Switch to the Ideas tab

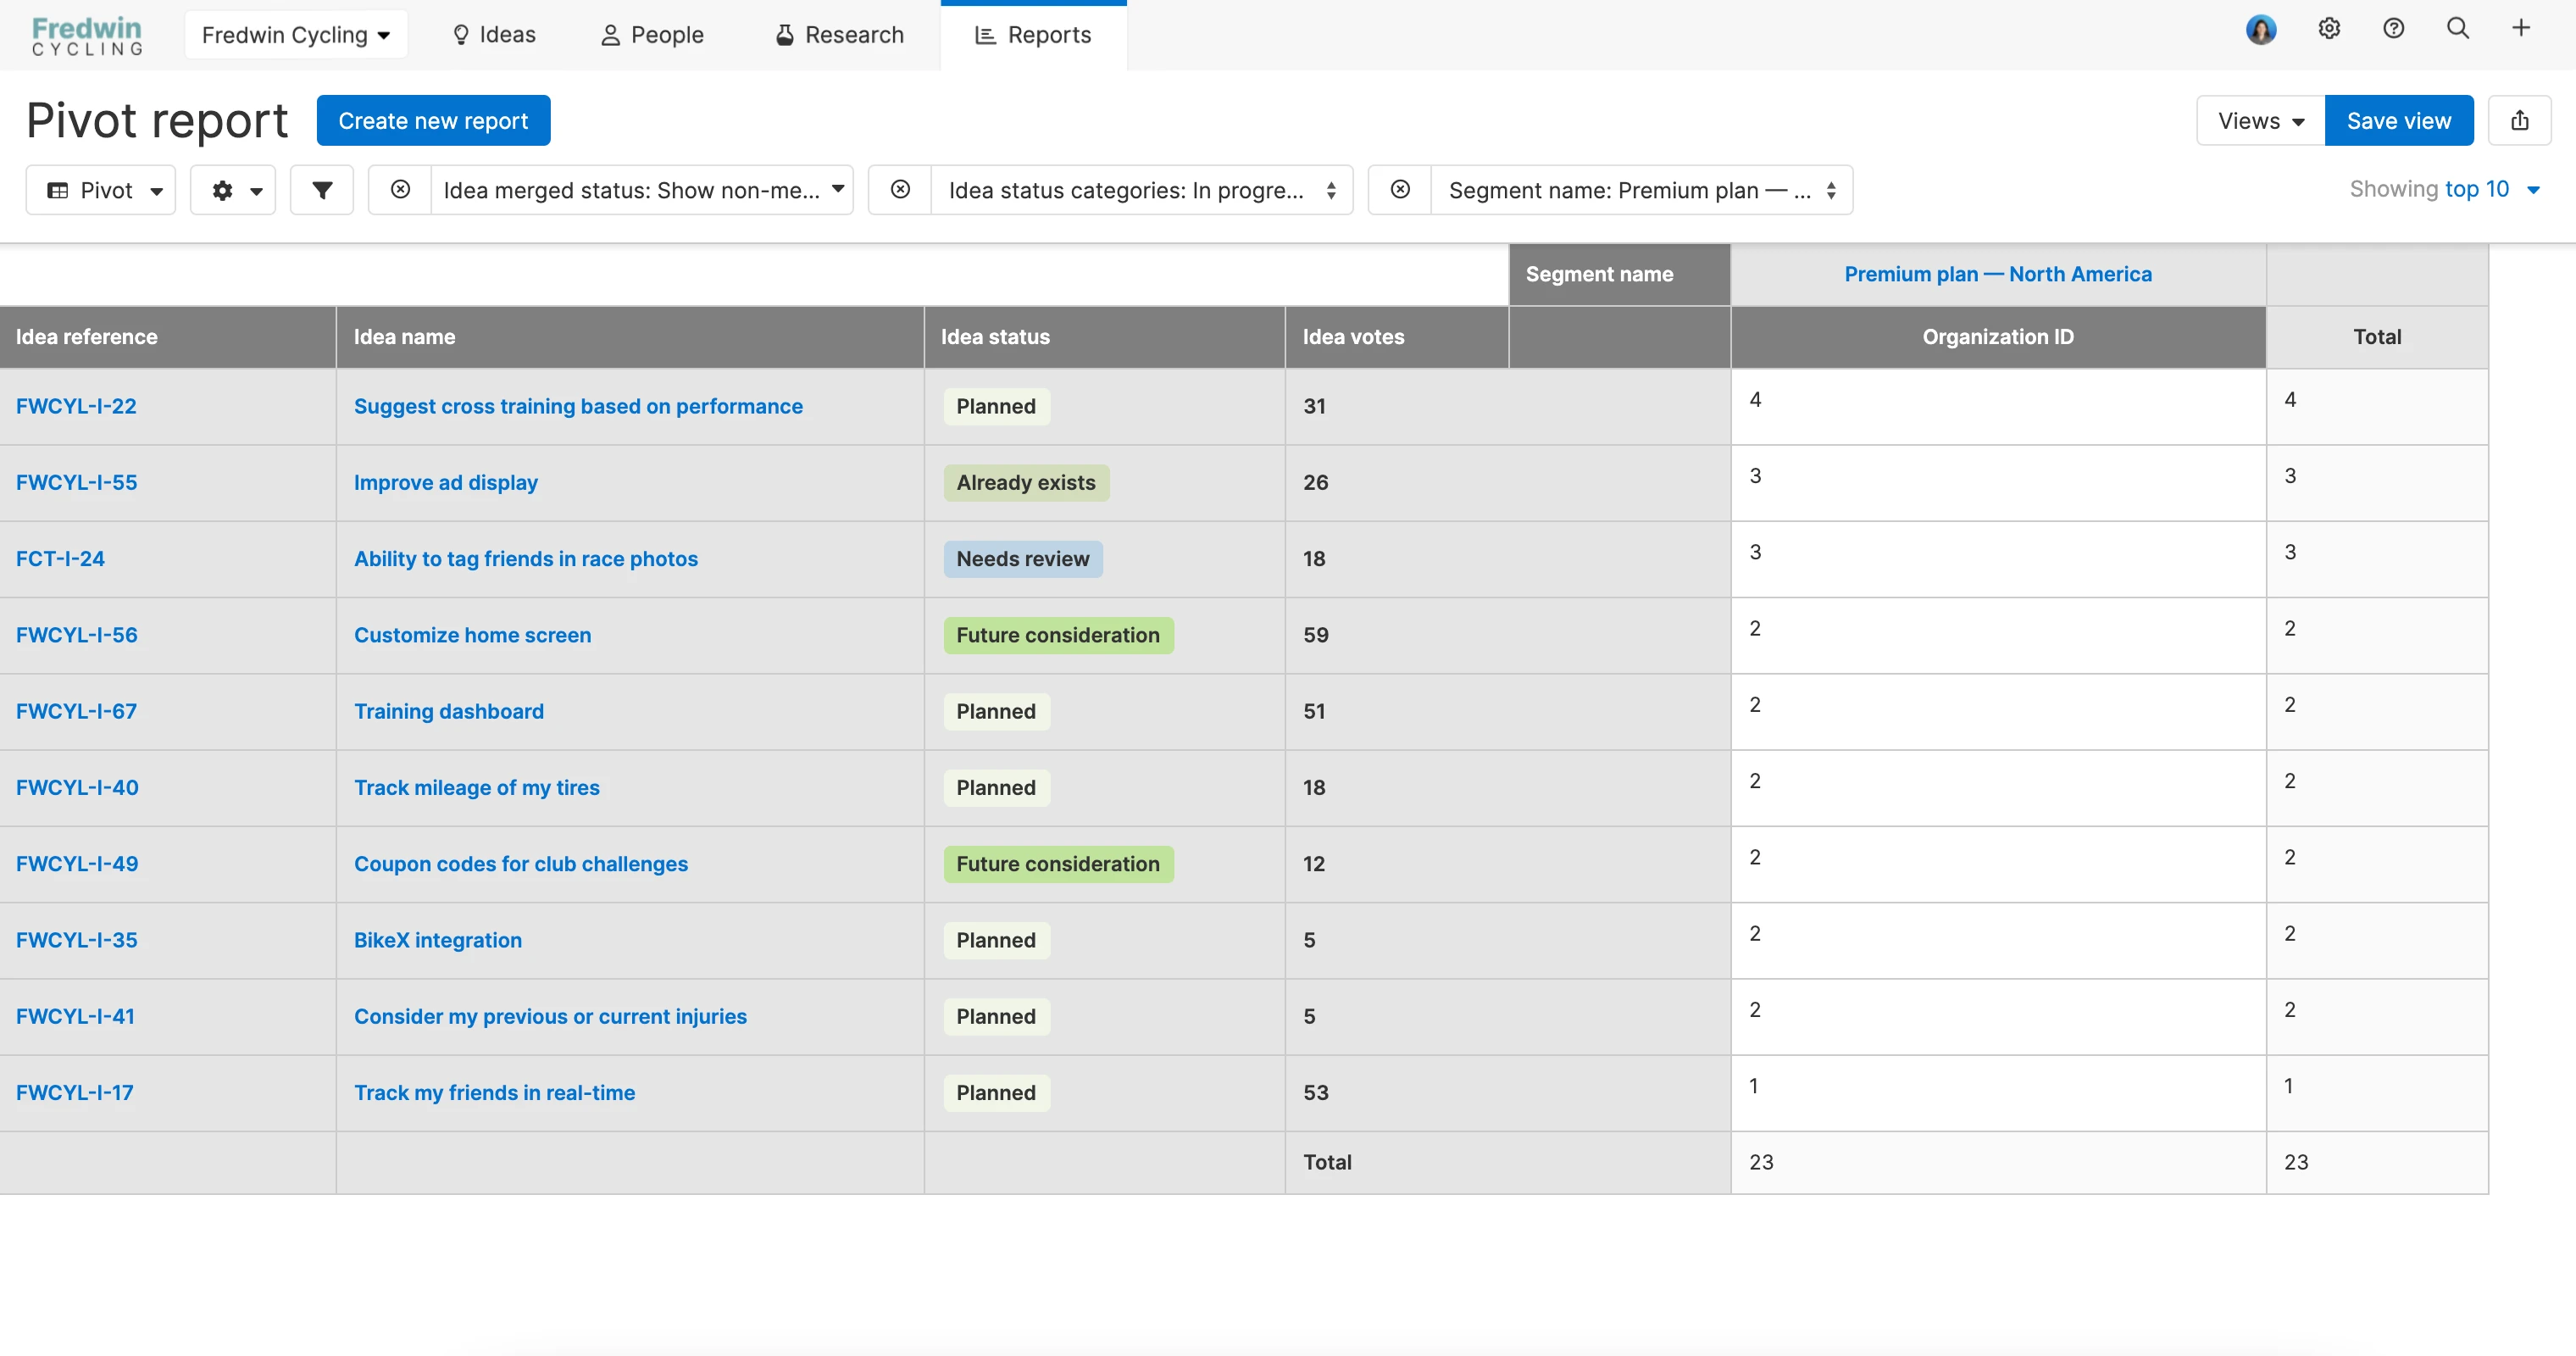pos(494,35)
